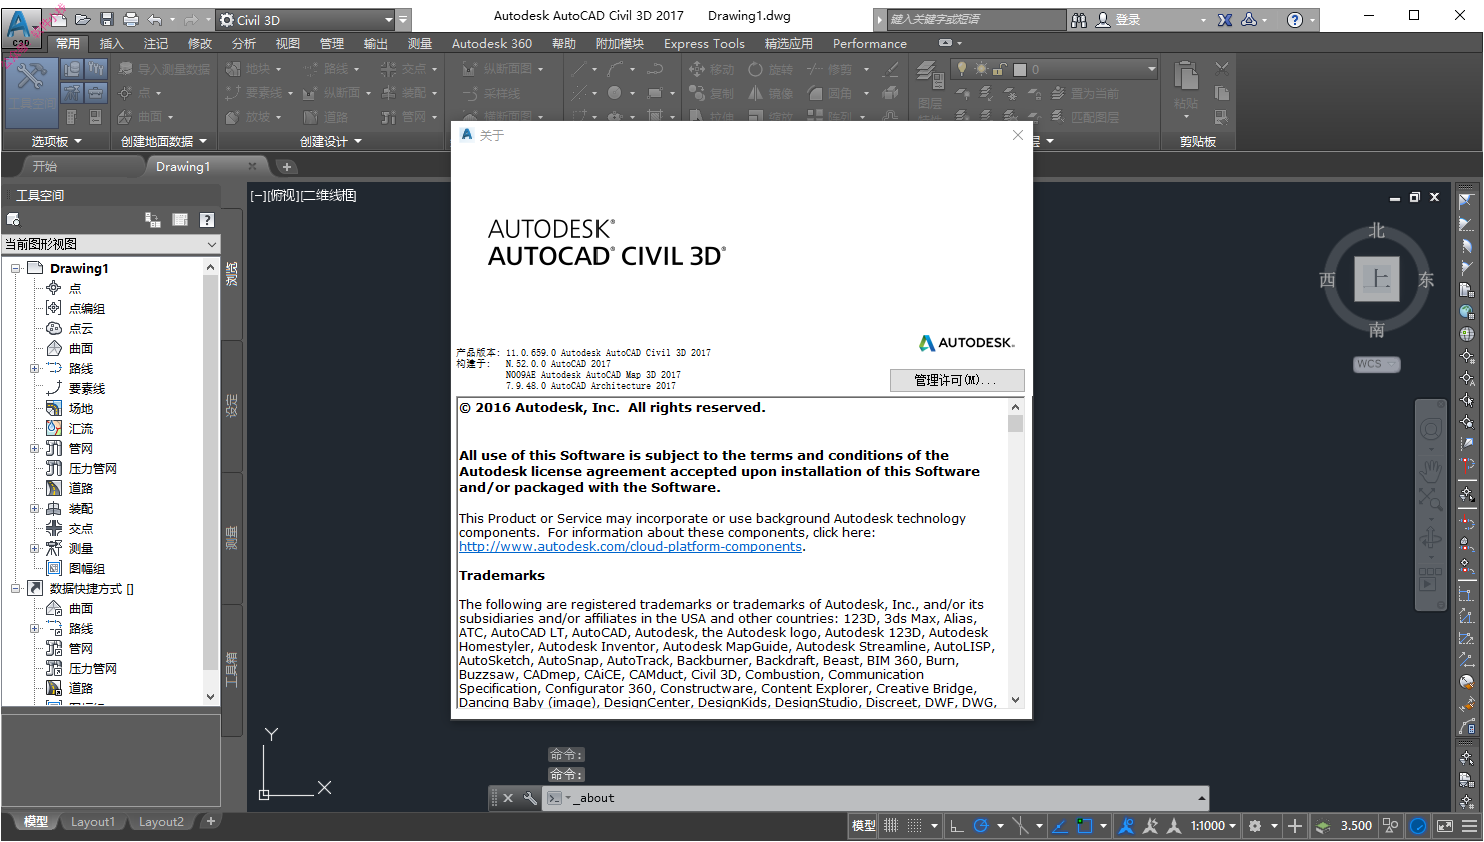
Task: Save the drawing with the floppy disk icon
Action: [x=107, y=19]
